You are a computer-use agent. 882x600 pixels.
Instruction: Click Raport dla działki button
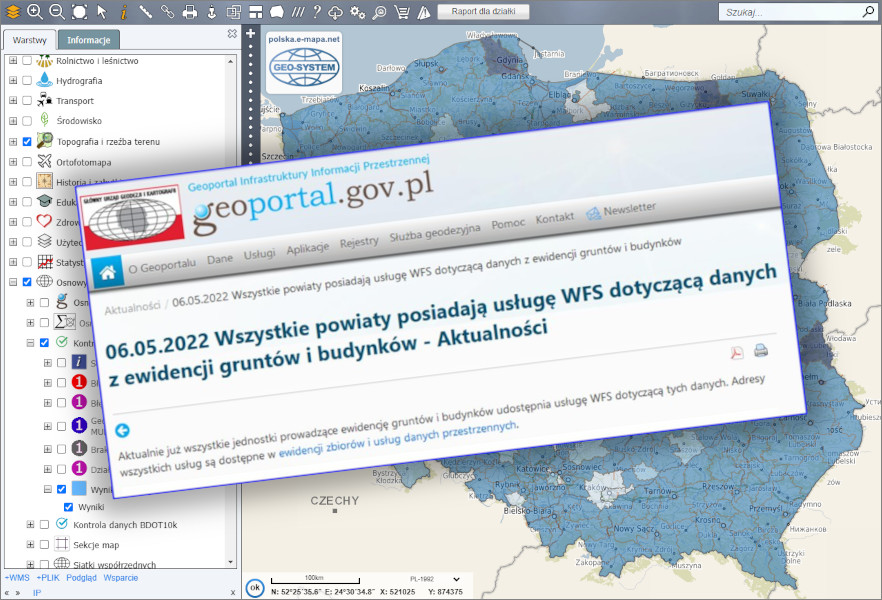click(483, 11)
